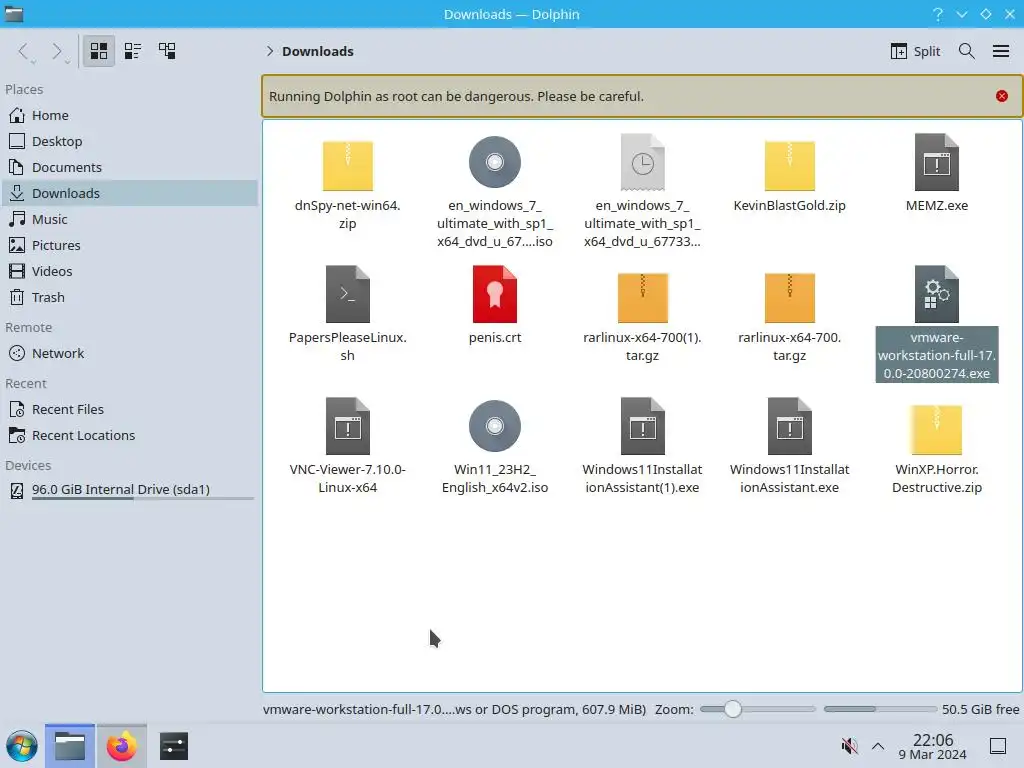Click the highlighted vmware-workstation file name label
This screenshot has height=768, width=1024.
click(x=936, y=355)
